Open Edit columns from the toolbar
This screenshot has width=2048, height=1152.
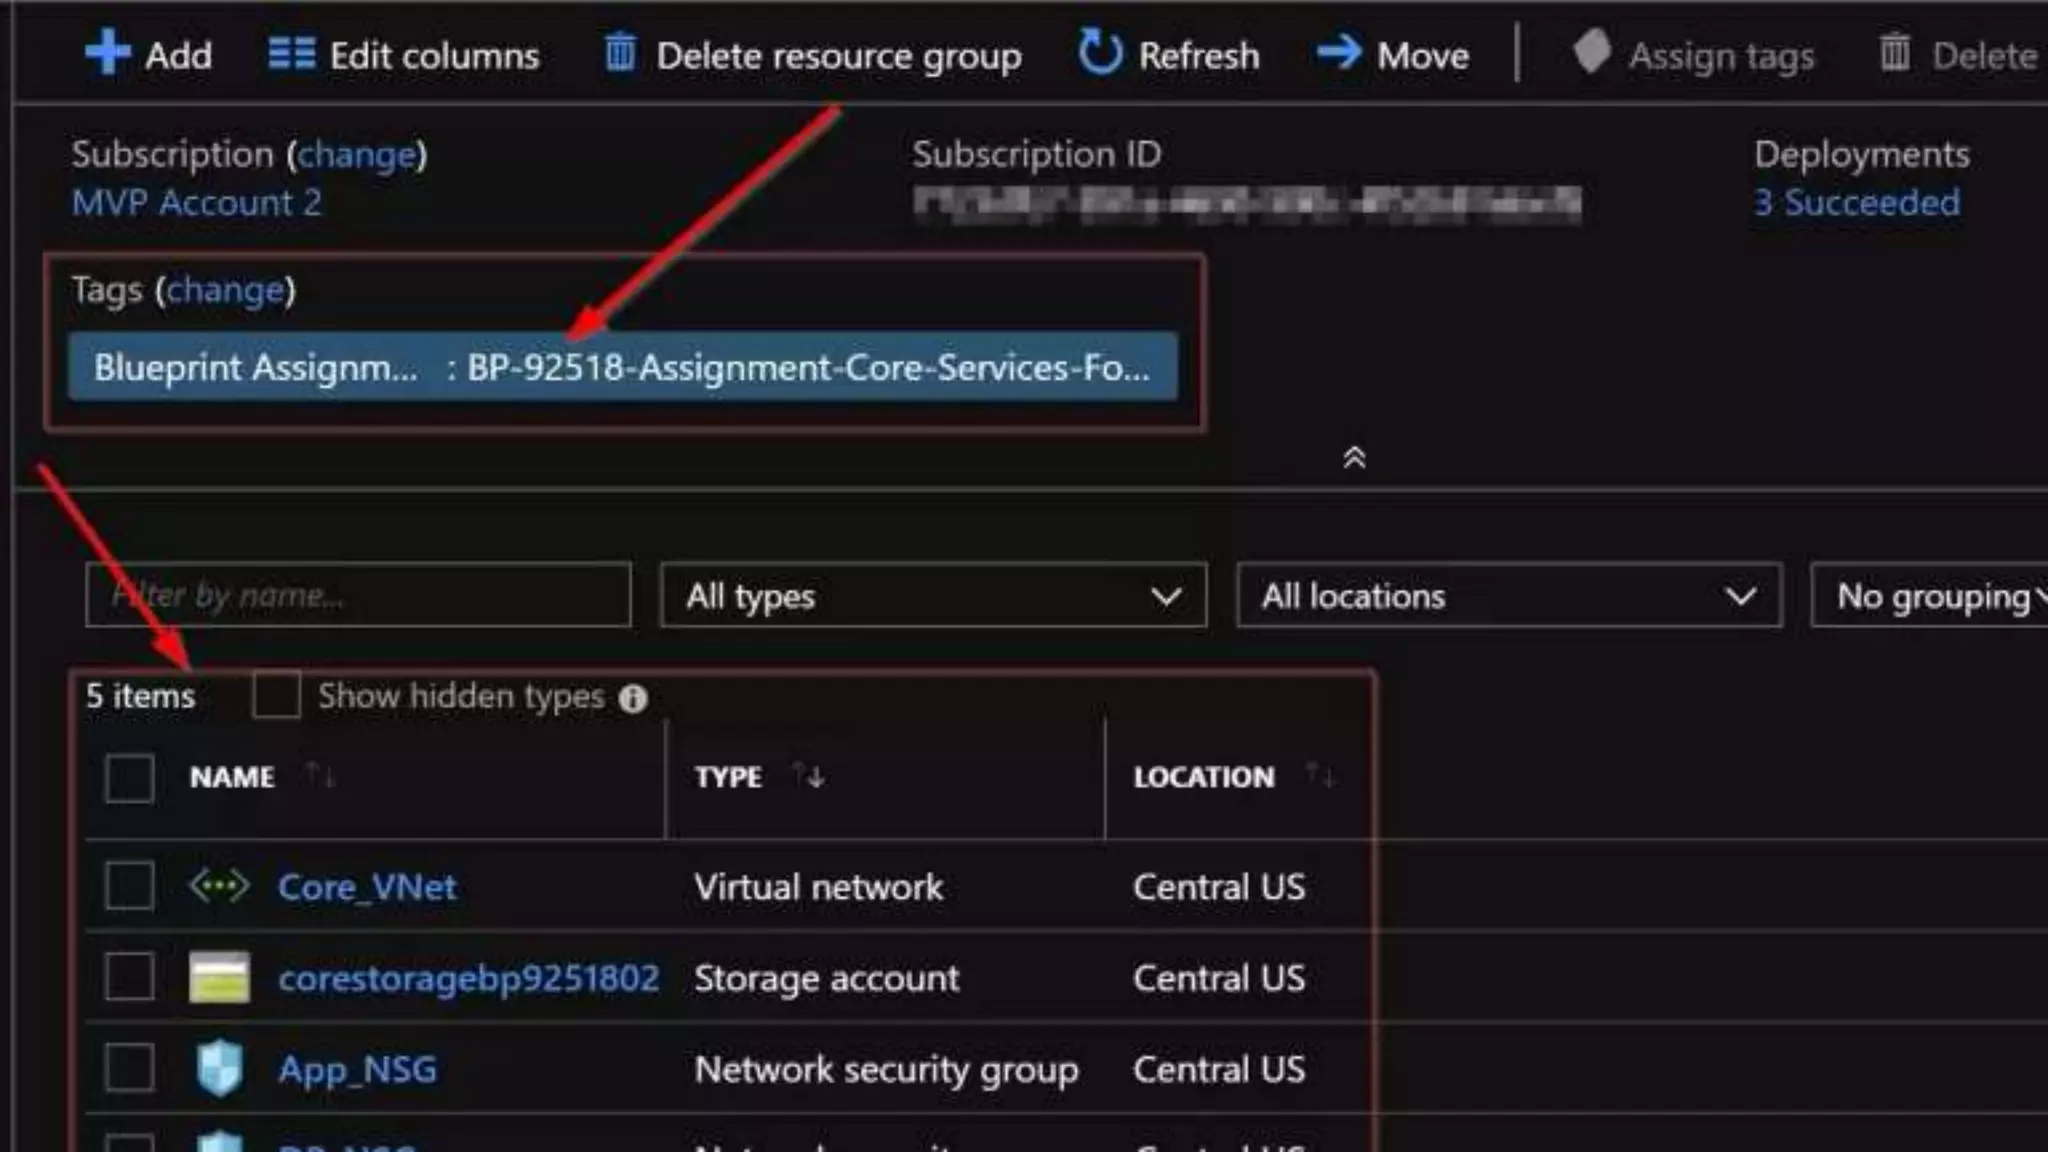click(404, 55)
